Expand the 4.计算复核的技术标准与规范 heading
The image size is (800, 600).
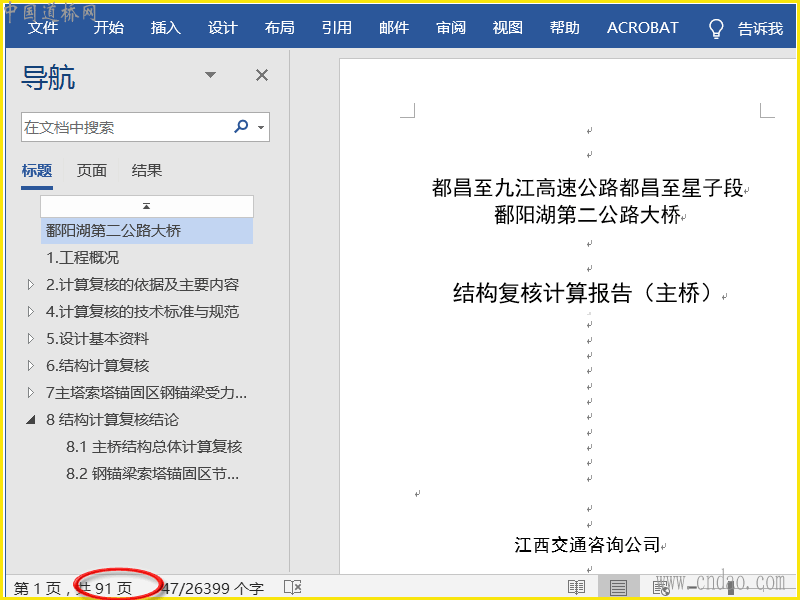click(x=31, y=312)
